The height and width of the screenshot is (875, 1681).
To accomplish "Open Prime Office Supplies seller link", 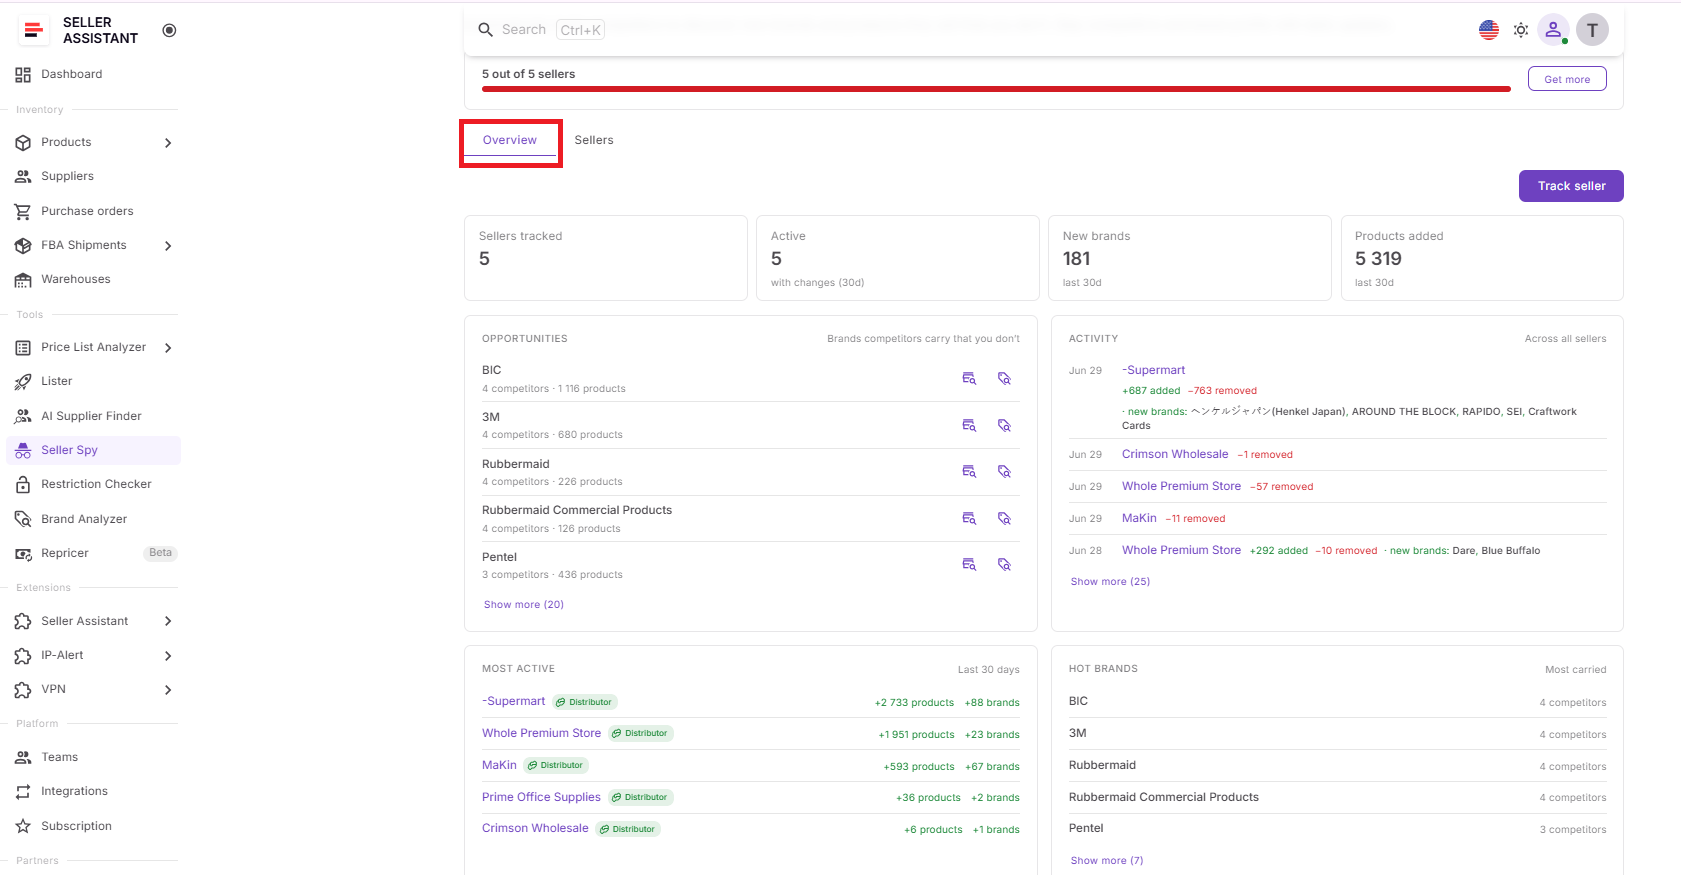I will pos(541,798).
